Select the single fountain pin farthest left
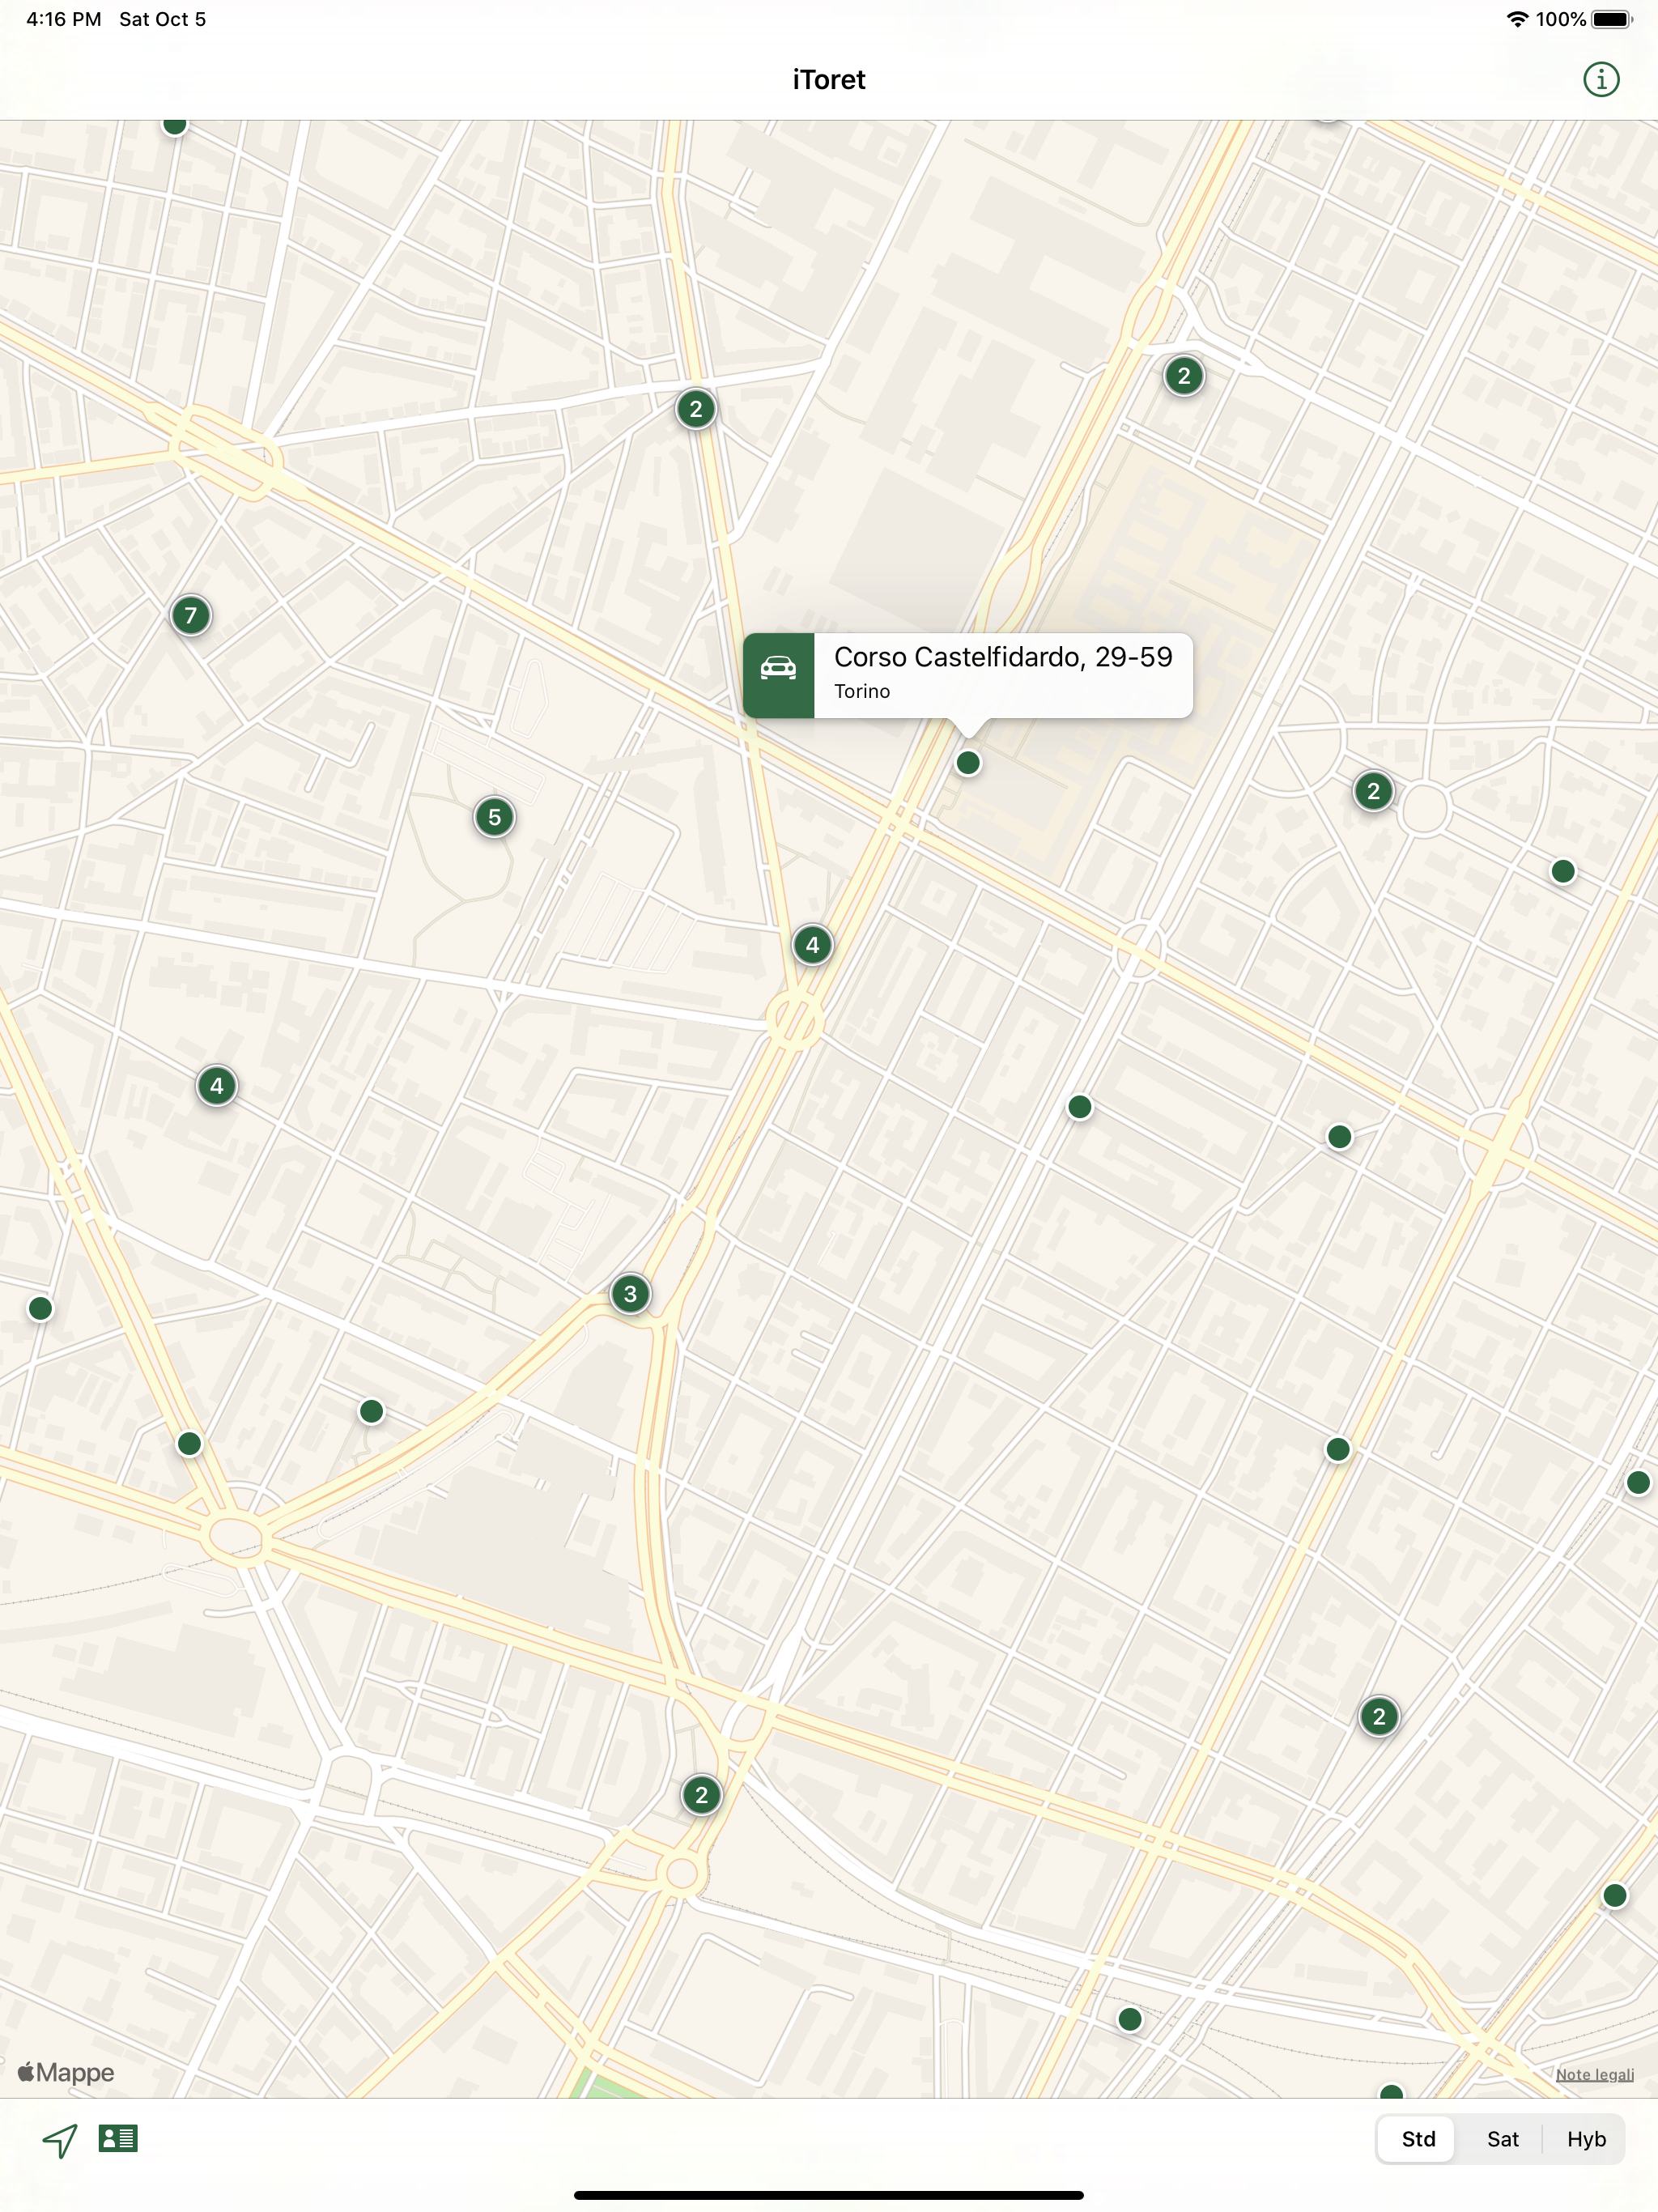This screenshot has width=1658, height=2212. point(40,1308)
